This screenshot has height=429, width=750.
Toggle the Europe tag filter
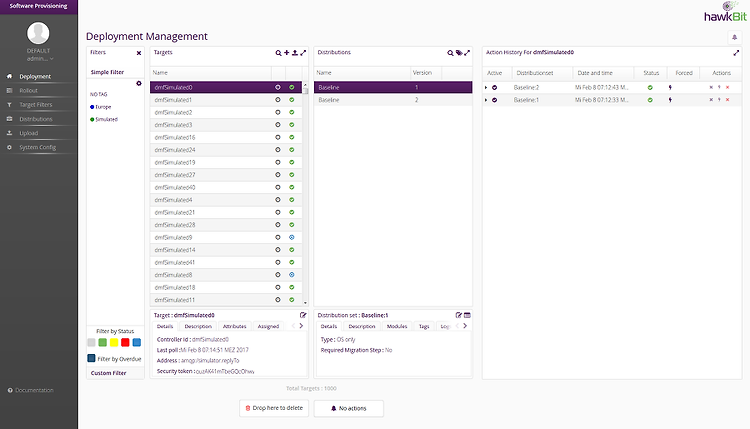(100, 107)
